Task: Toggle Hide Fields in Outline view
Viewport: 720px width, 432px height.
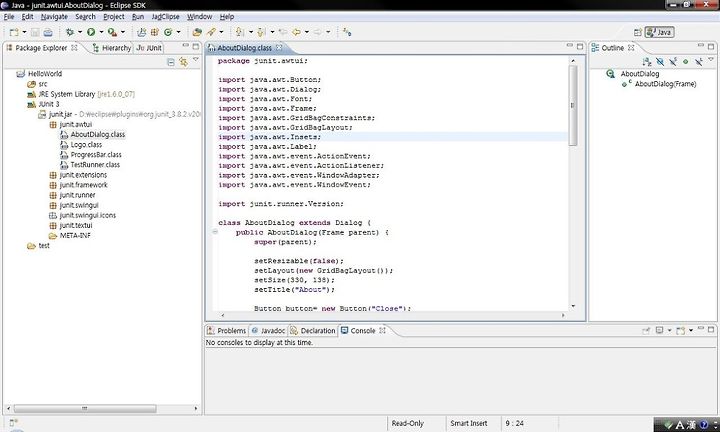Action: [x=660, y=62]
